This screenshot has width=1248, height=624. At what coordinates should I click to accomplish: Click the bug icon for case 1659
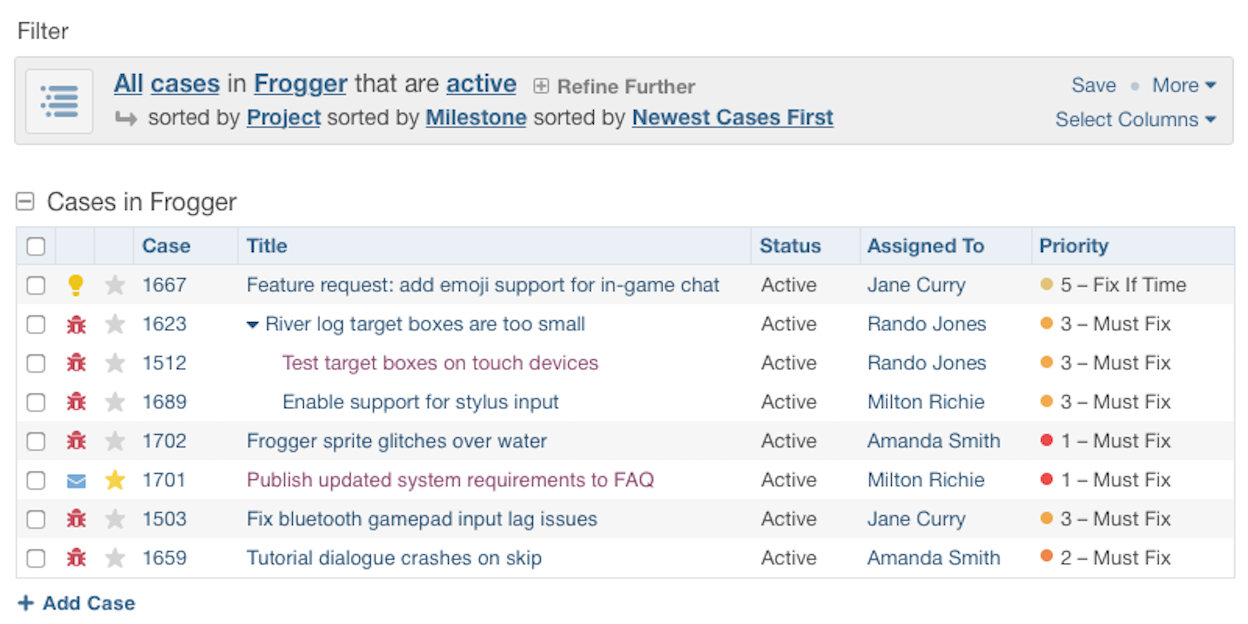(x=76, y=558)
